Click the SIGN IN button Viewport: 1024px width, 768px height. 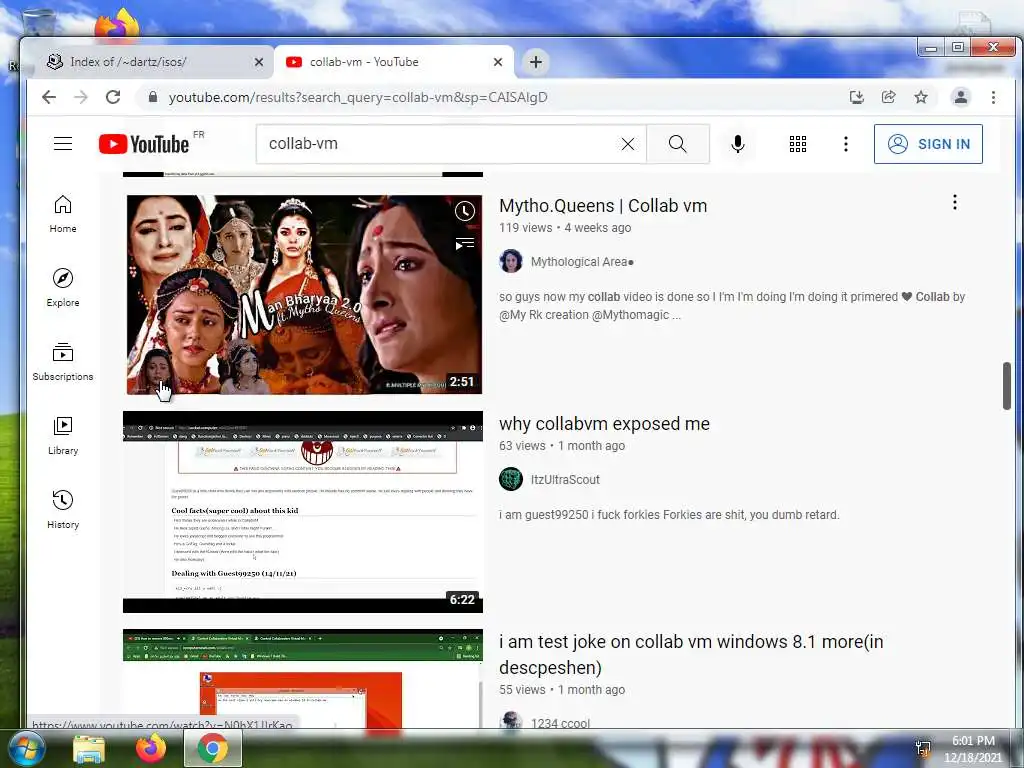click(928, 144)
